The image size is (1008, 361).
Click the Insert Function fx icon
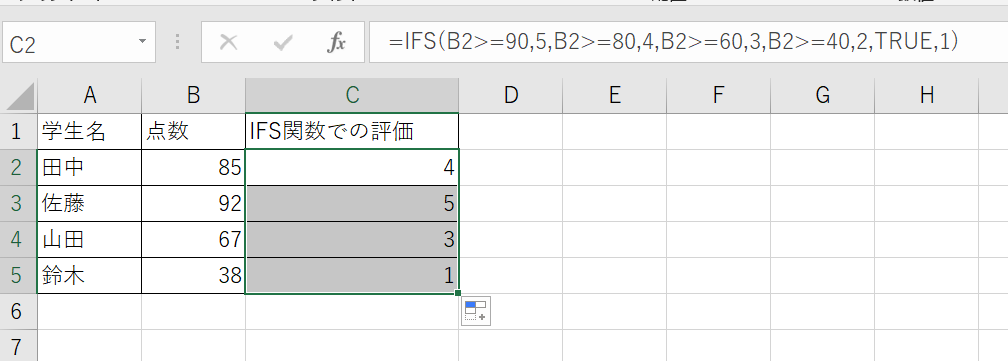tap(336, 42)
